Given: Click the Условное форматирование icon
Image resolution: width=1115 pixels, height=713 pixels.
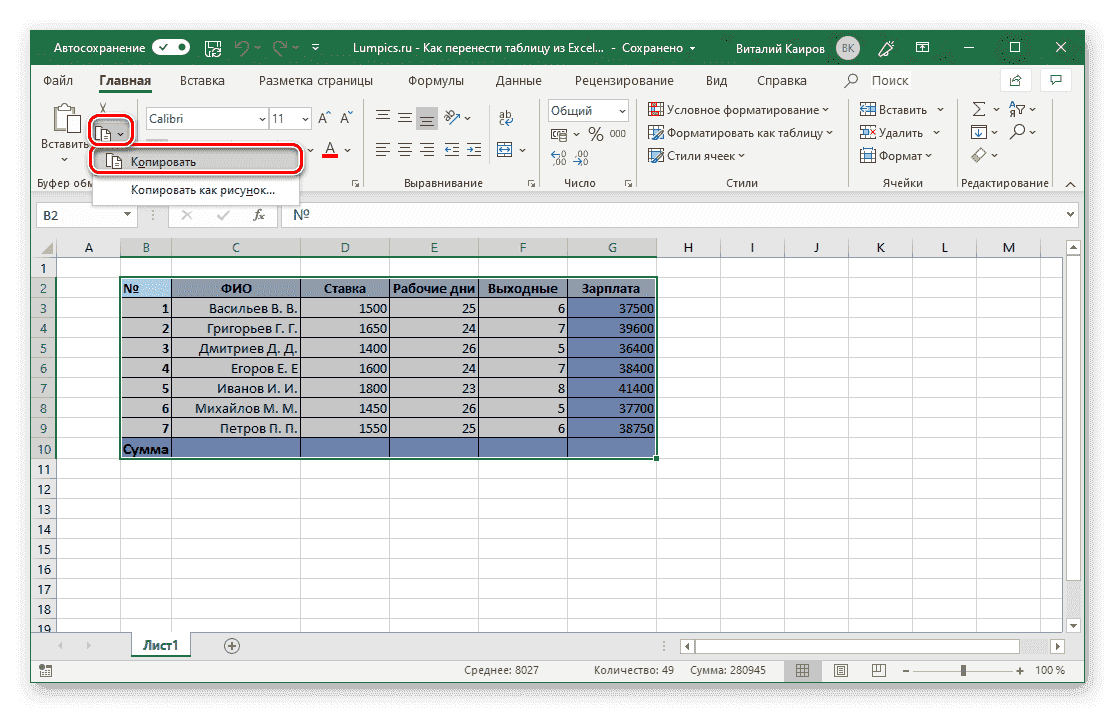Looking at the screenshot, I should (x=656, y=108).
